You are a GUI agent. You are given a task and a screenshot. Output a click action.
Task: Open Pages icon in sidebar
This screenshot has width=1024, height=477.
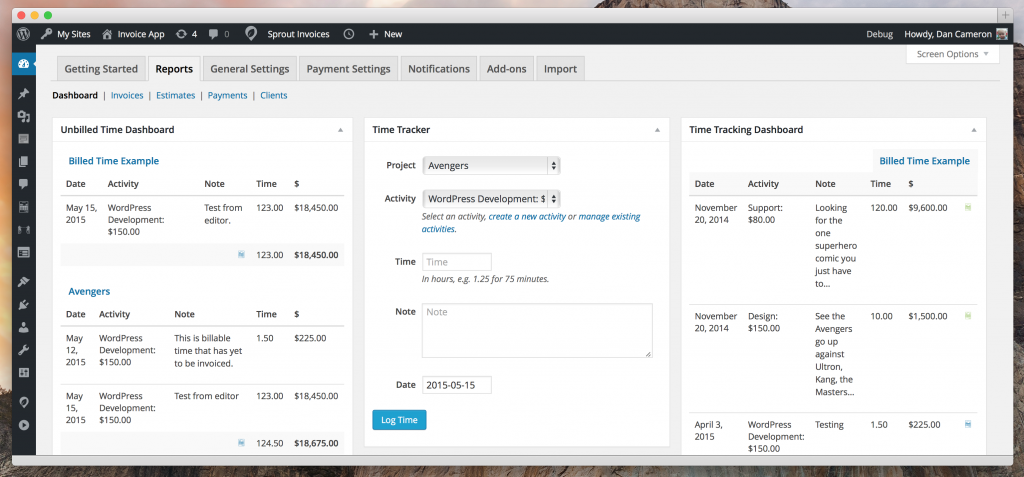[24, 161]
